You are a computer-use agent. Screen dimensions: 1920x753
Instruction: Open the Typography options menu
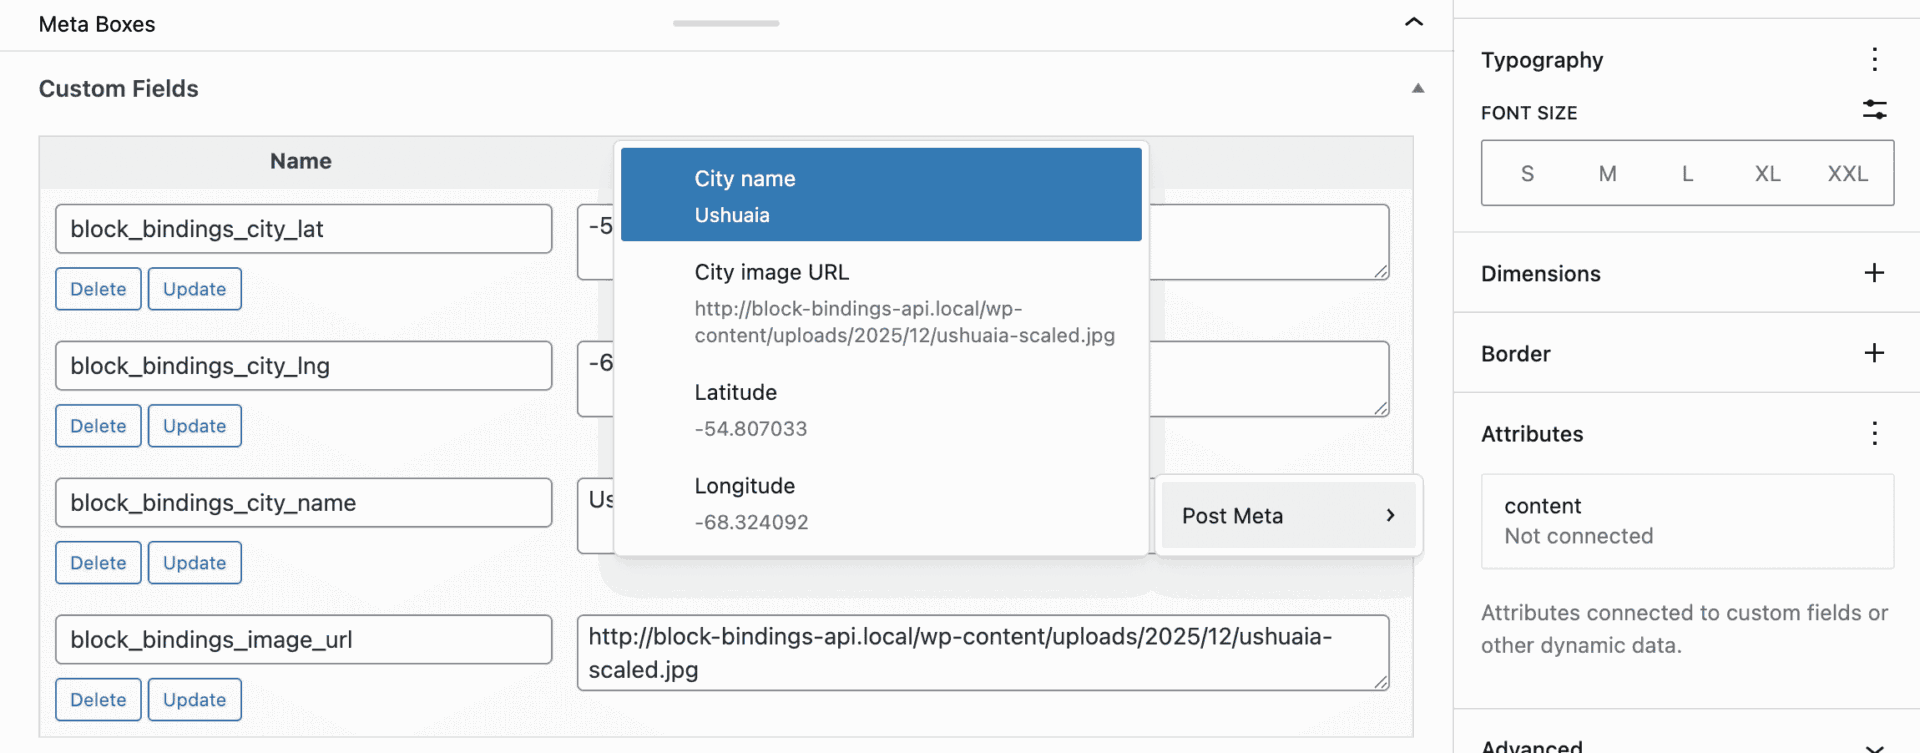[x=1874, y=59]
